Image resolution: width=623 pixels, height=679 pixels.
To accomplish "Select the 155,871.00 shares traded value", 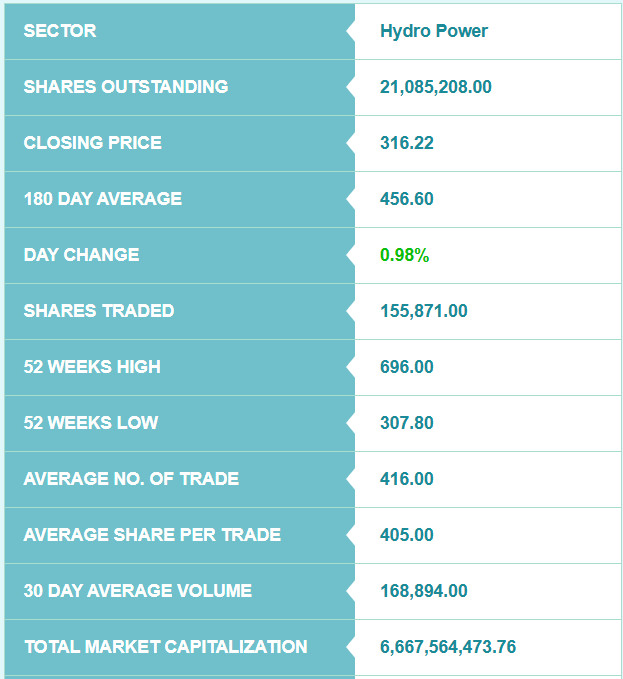I will (x=423, y=311).
